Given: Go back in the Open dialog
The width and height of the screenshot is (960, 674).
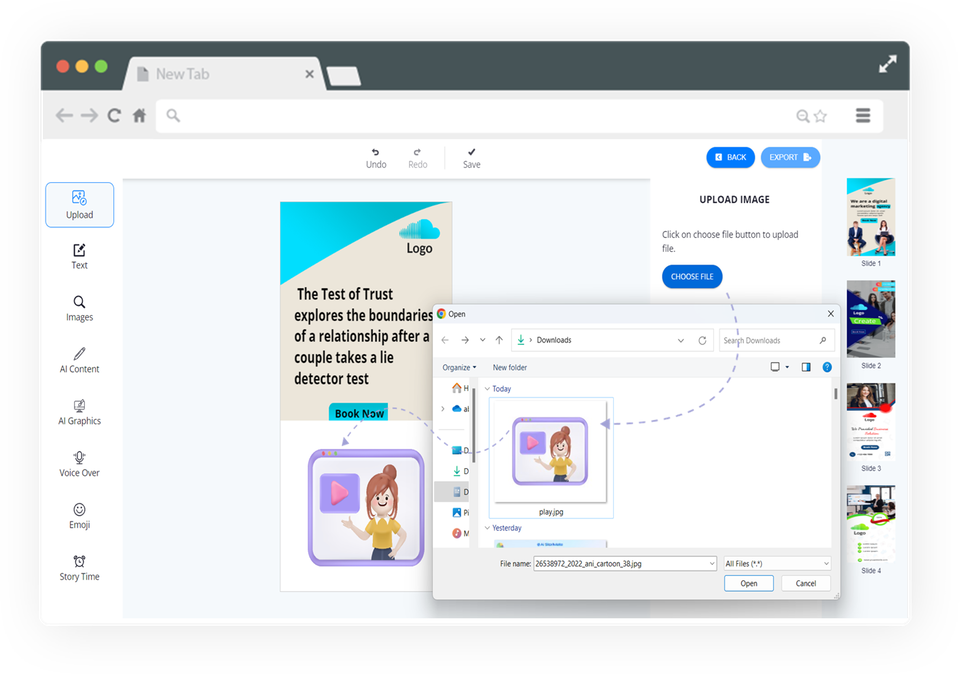Looking at the screenshot, I should pos(445,340).
